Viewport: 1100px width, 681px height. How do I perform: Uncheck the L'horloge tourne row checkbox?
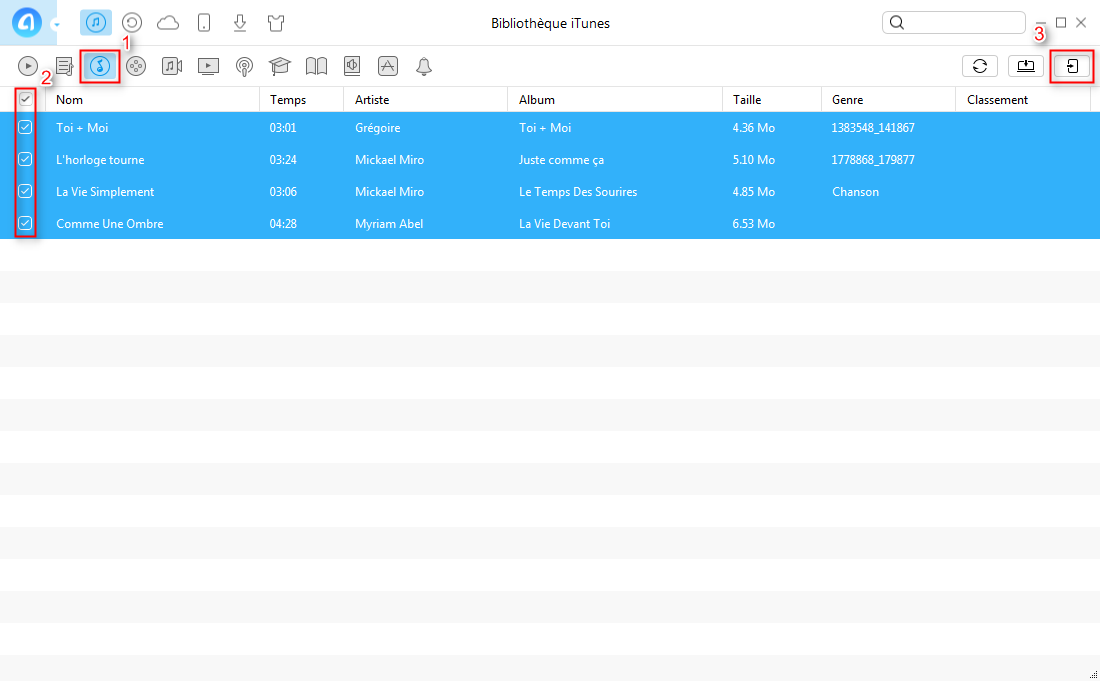(x=25, y=159)
